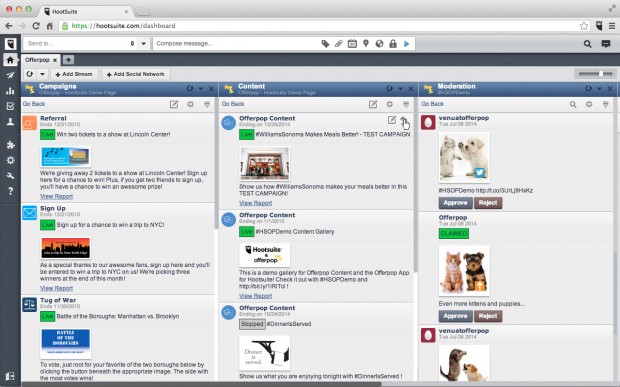Reject the "Even more kittens and puppies" post

[x=488, y=316]
